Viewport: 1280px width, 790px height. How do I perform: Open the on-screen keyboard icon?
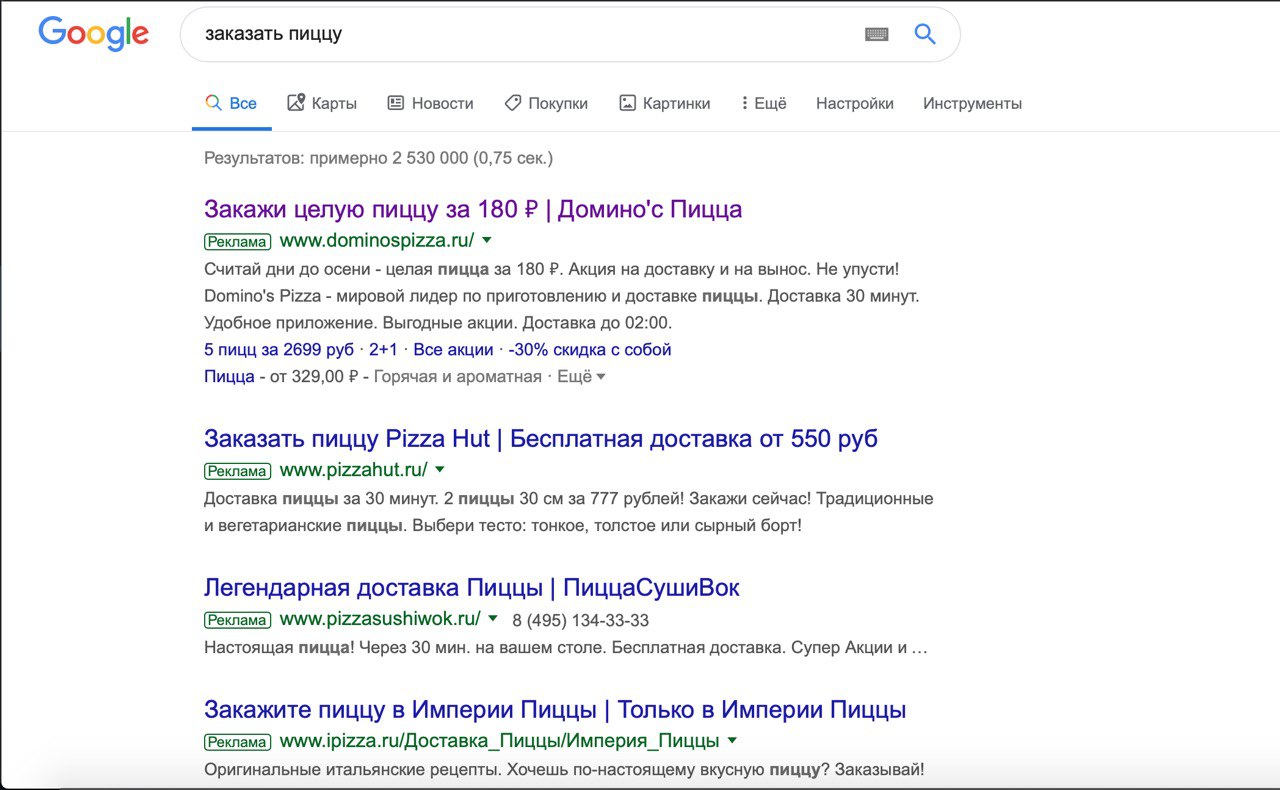click(876, 34)
